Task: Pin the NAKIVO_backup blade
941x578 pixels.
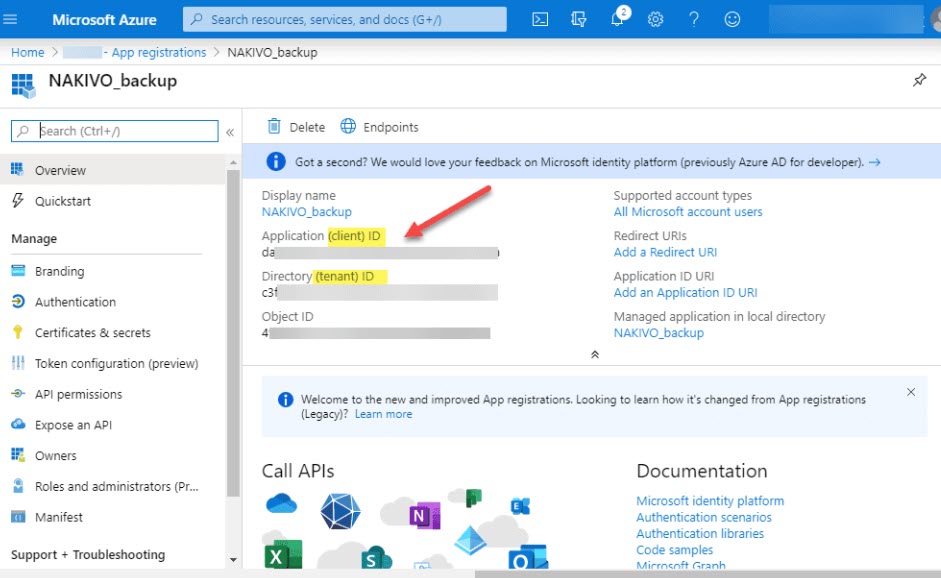Action: [919, 81]
